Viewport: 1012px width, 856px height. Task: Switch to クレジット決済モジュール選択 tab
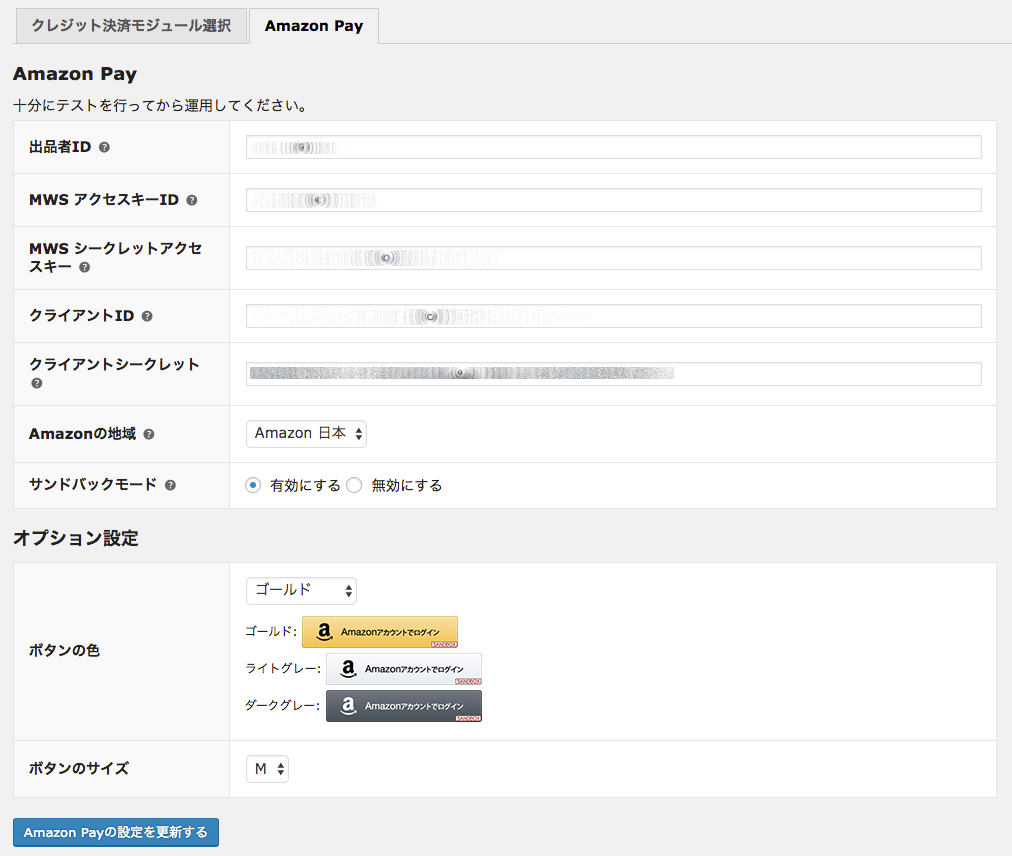pyautogui.click(x=131, y=26)
